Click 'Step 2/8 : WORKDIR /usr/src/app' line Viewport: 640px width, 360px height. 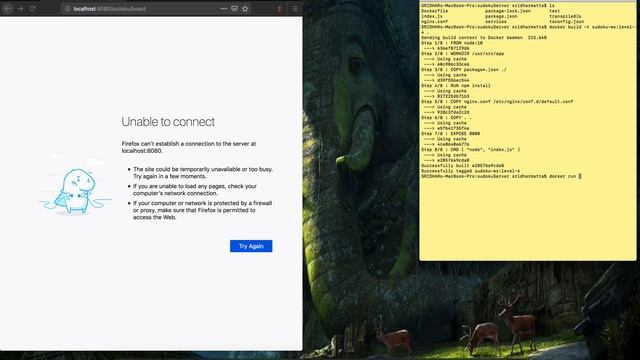point(462,53)
